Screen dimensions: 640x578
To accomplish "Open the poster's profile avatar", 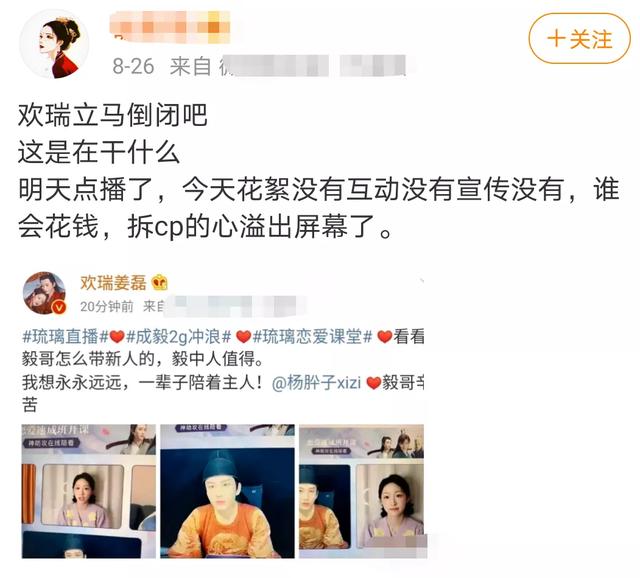I will (x=54, y=44).
